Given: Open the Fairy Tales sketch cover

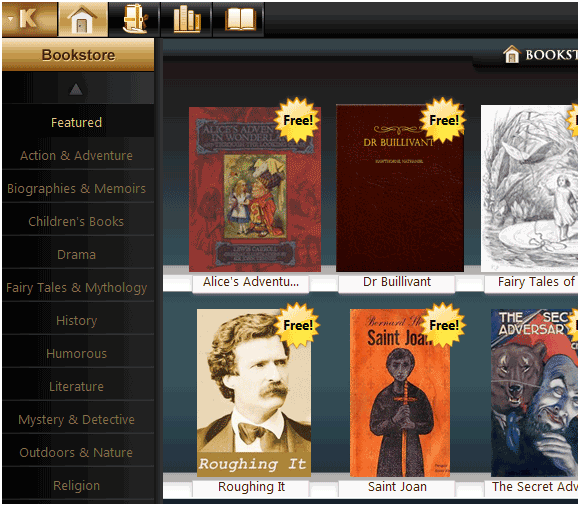Looking at the screenshot, I should point(529,188).
